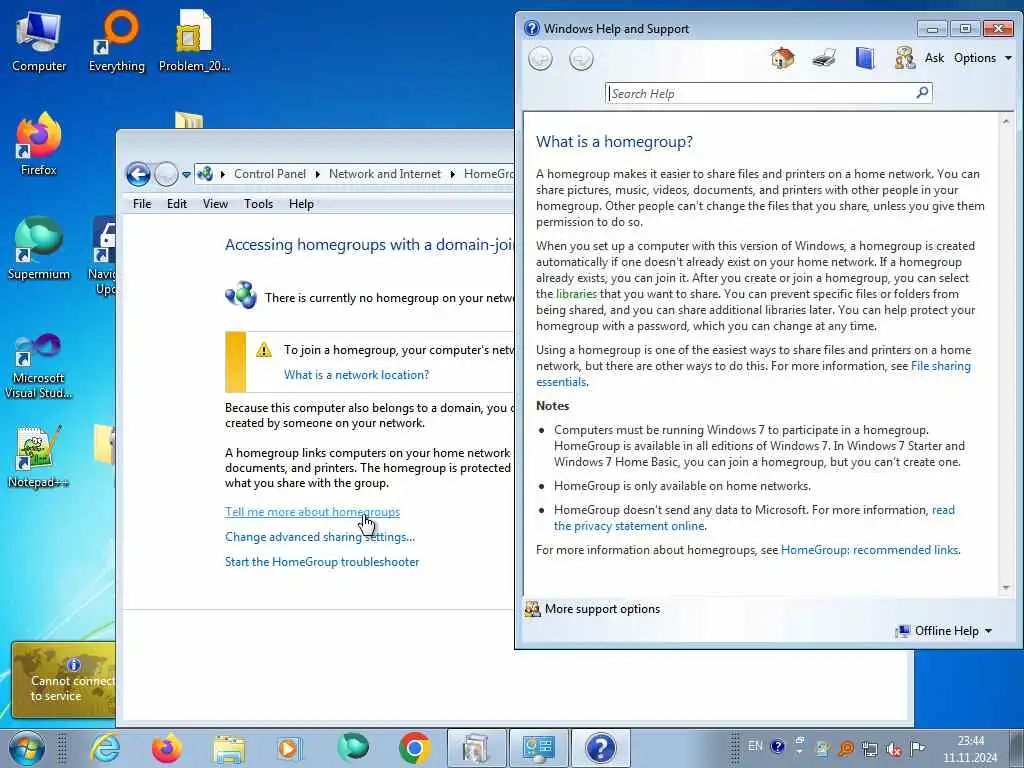This screenshot has width=1024, height=768.
Task: Open the View menu
Action: click(216, 204)
